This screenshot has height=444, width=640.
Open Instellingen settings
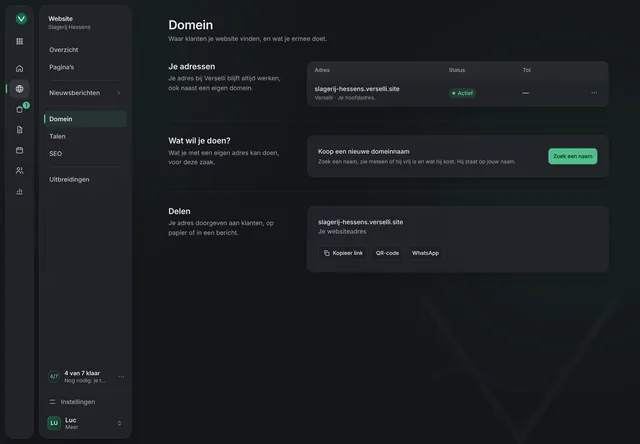click(x=78, y=402)
